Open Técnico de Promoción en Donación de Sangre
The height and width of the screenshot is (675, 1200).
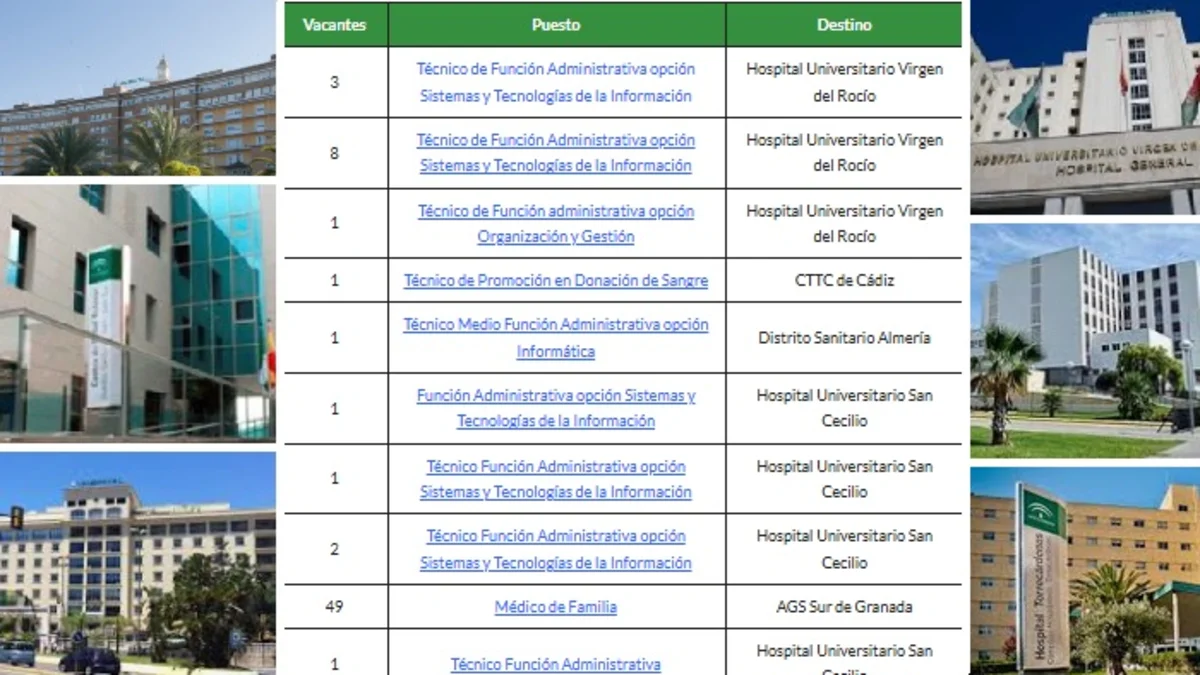(555, 281)
